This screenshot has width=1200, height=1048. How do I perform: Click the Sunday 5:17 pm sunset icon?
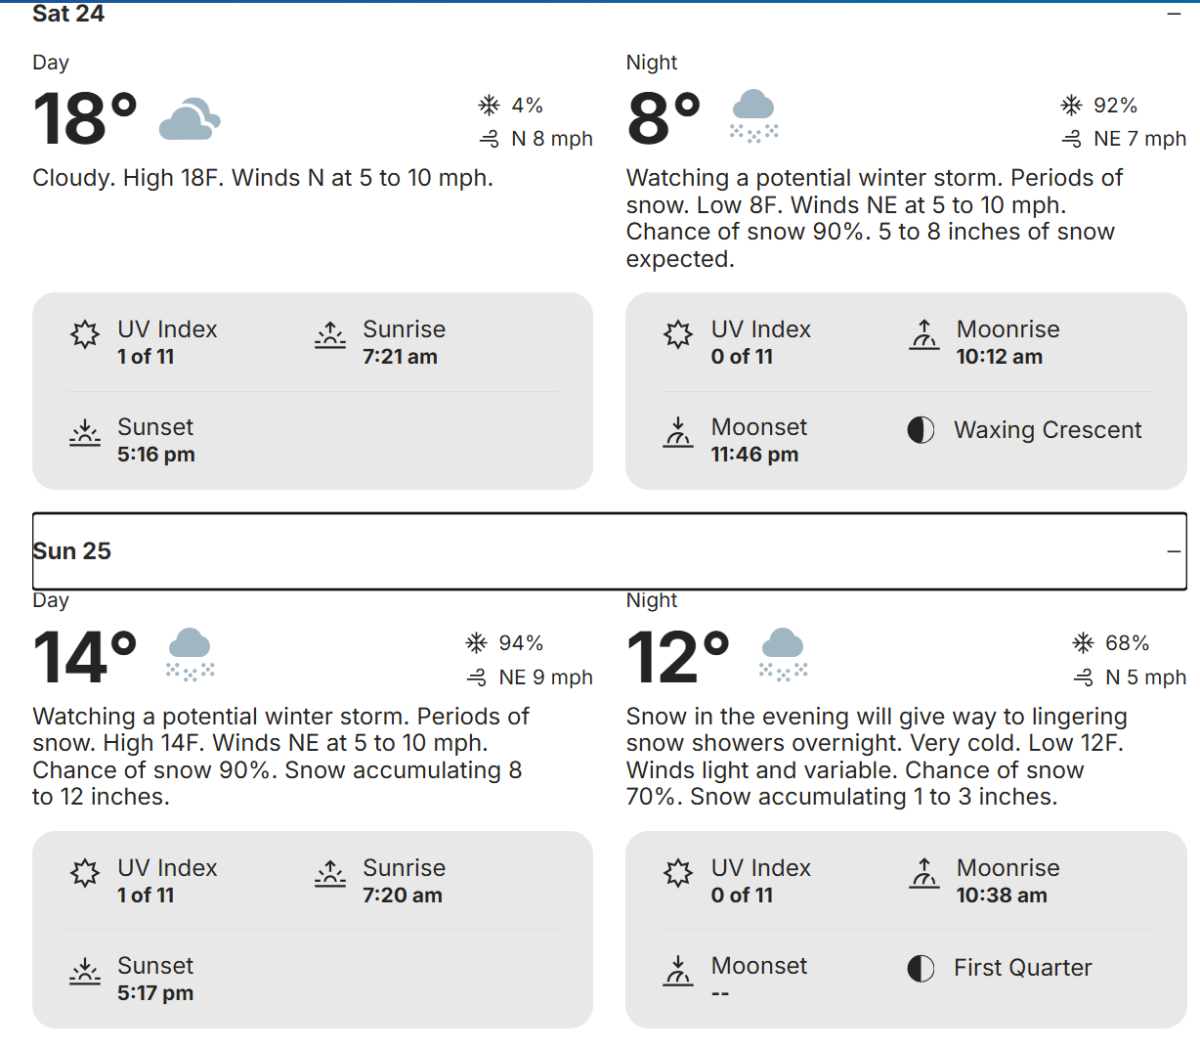coord(85,971)
